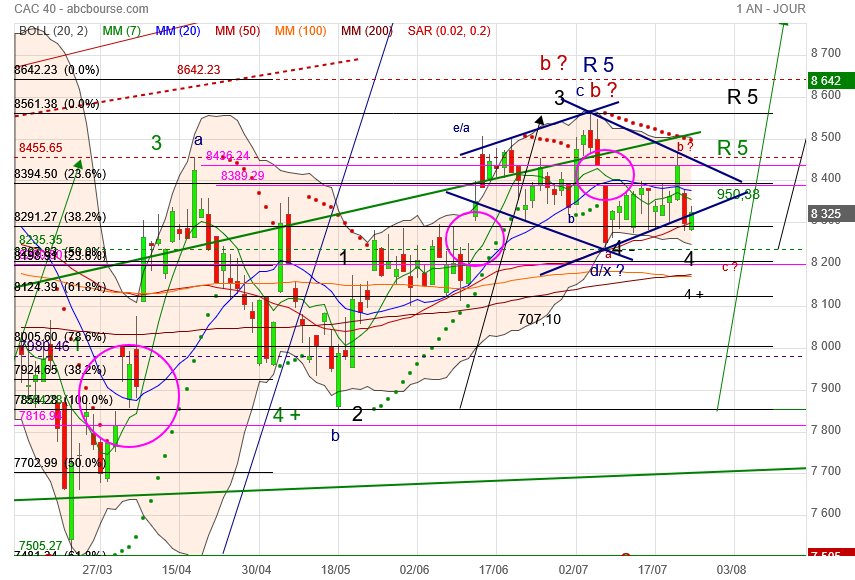The image size is (855, 580).
Task: Click the 30/04 date axis label
Action: coord(256,570)
